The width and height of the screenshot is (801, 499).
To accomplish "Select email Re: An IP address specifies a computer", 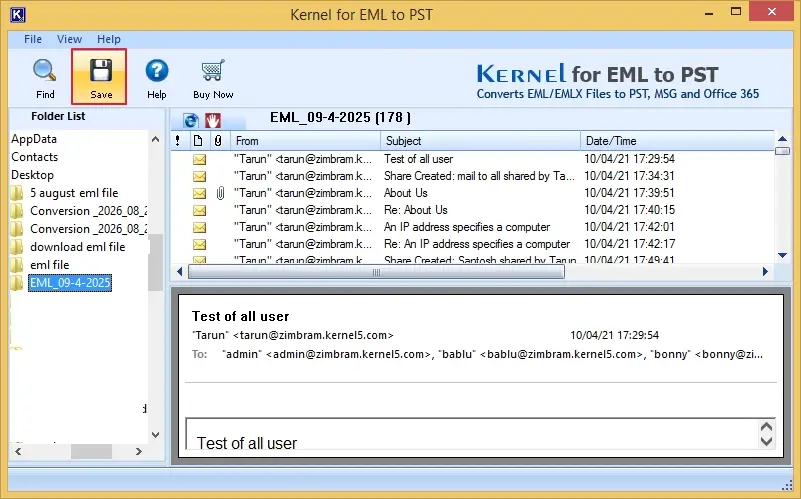I will 477,244.
